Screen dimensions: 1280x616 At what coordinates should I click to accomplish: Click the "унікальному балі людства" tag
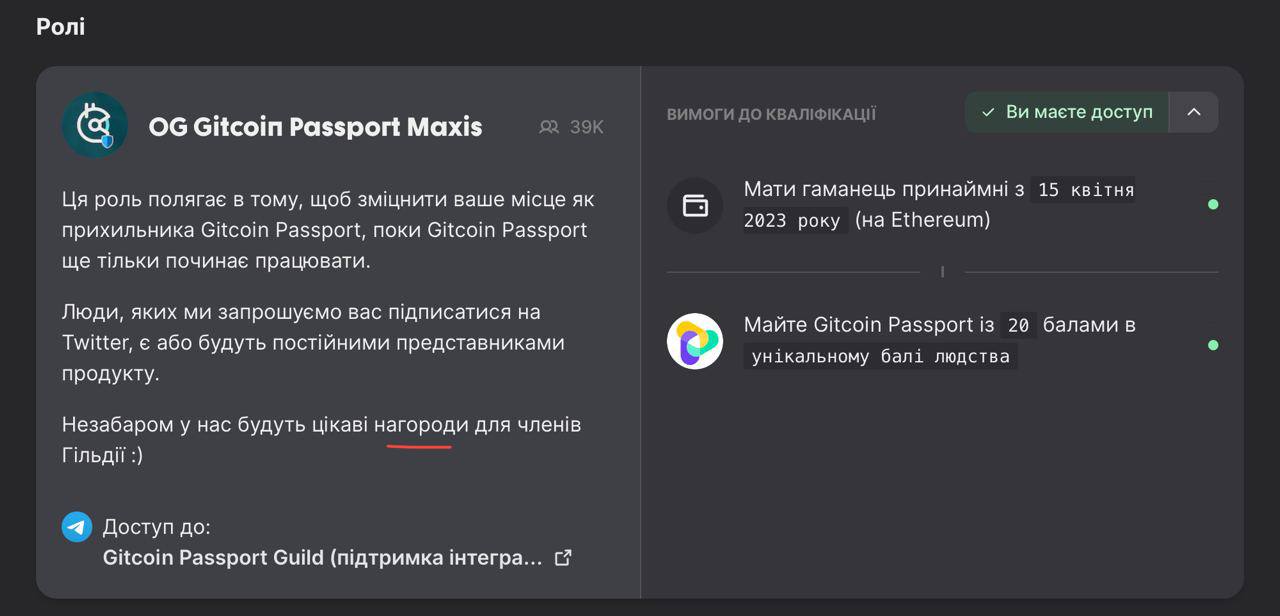coord(880,357)
